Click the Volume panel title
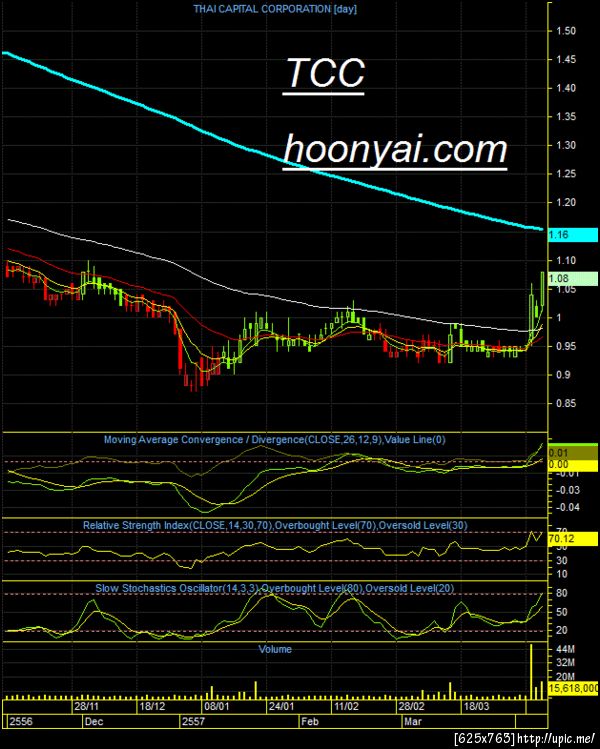Image resolution: width=600 pixels, height=749 pixels. coord(275,649)
